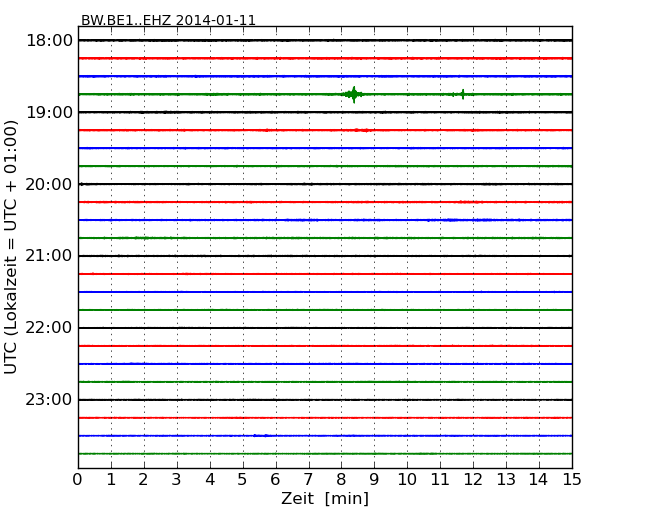Click x-axis tick label 8
Screen dimensions: 650x520
point(341,480)
